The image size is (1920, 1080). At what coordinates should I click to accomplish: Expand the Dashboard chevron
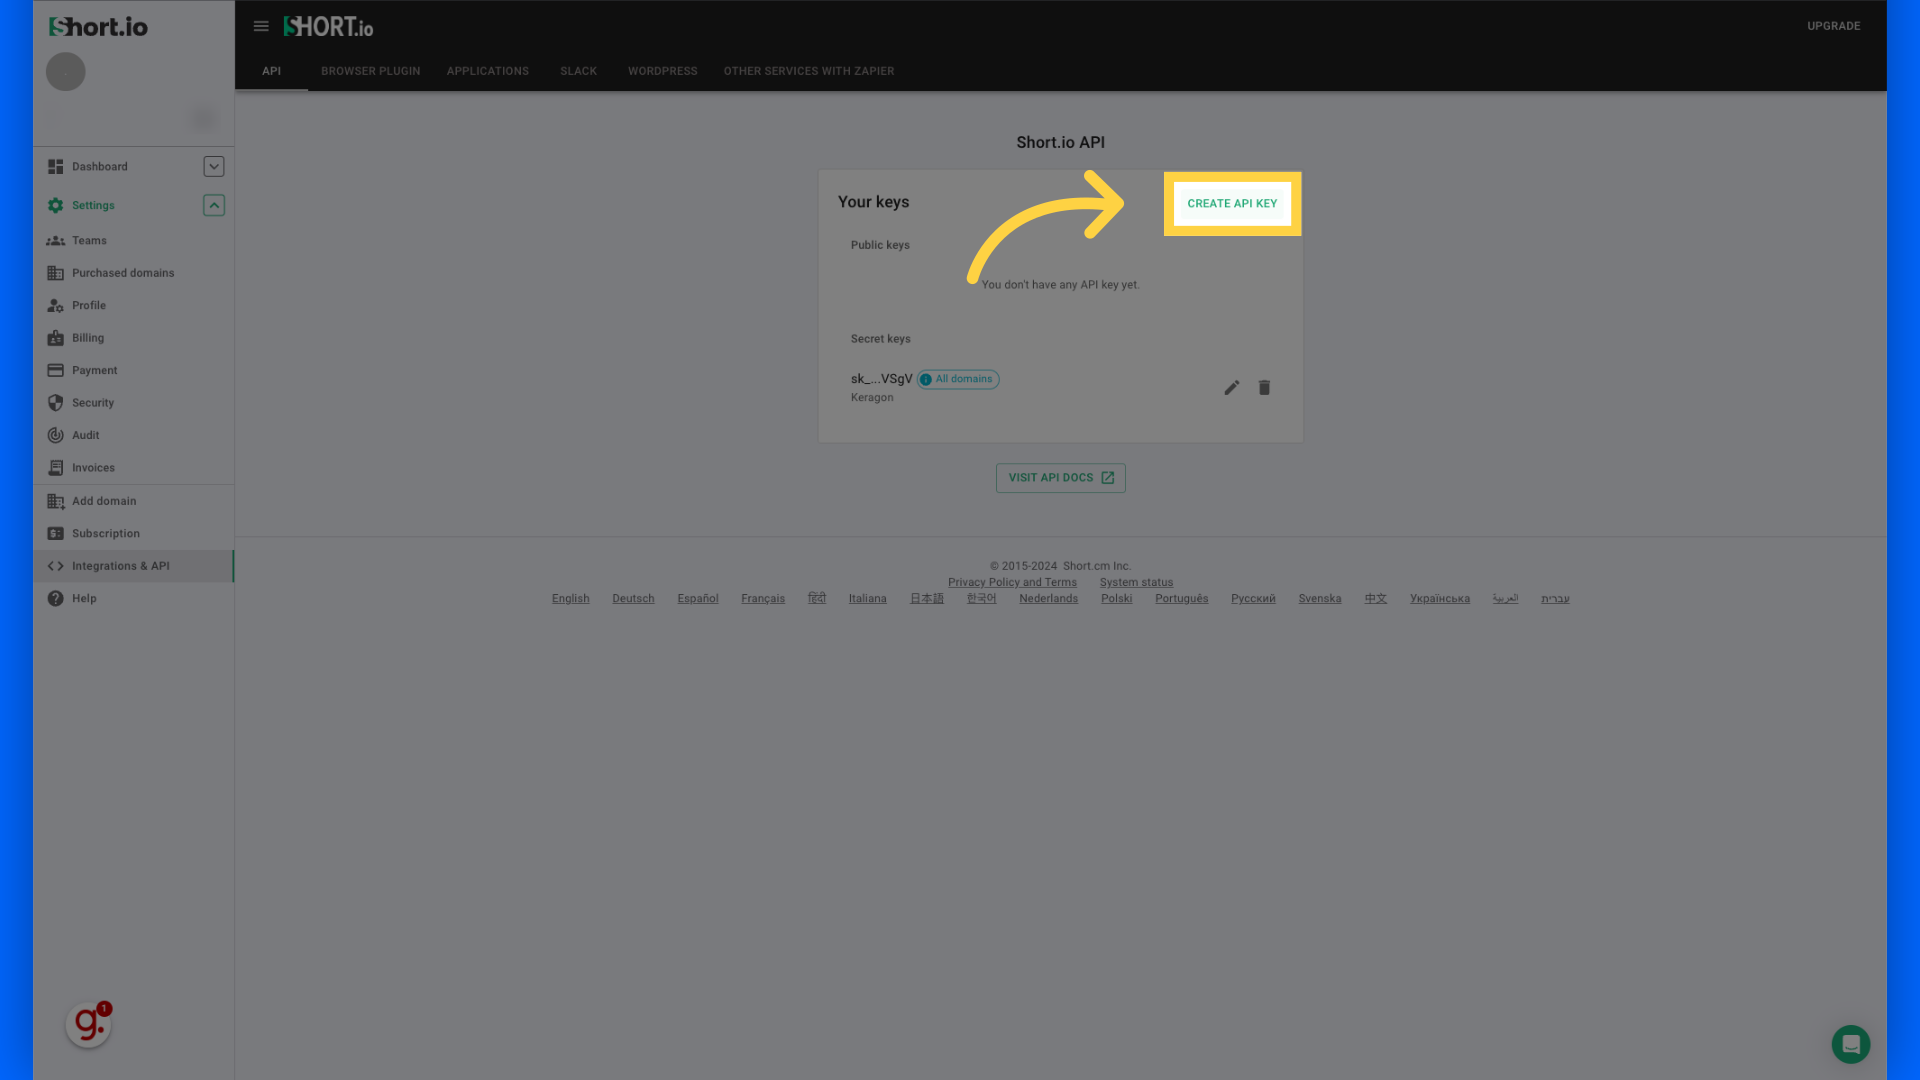coord(214,167)
